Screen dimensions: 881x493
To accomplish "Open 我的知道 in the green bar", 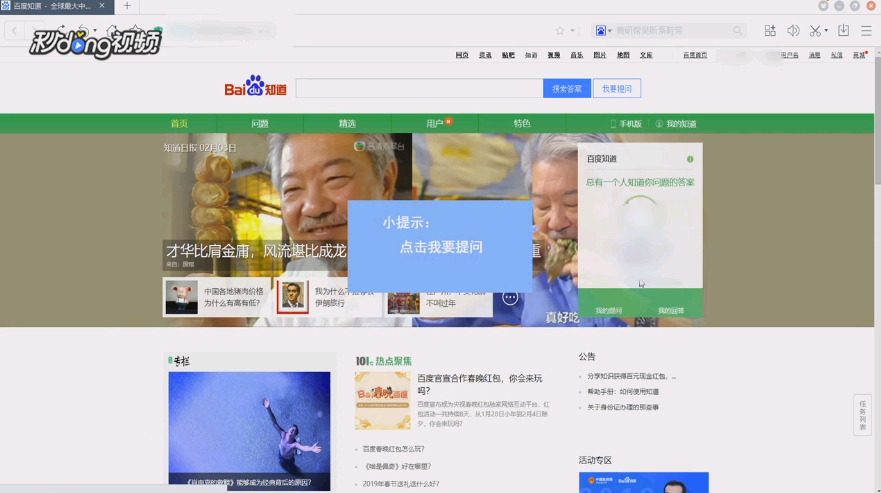I will coord(676,124).
